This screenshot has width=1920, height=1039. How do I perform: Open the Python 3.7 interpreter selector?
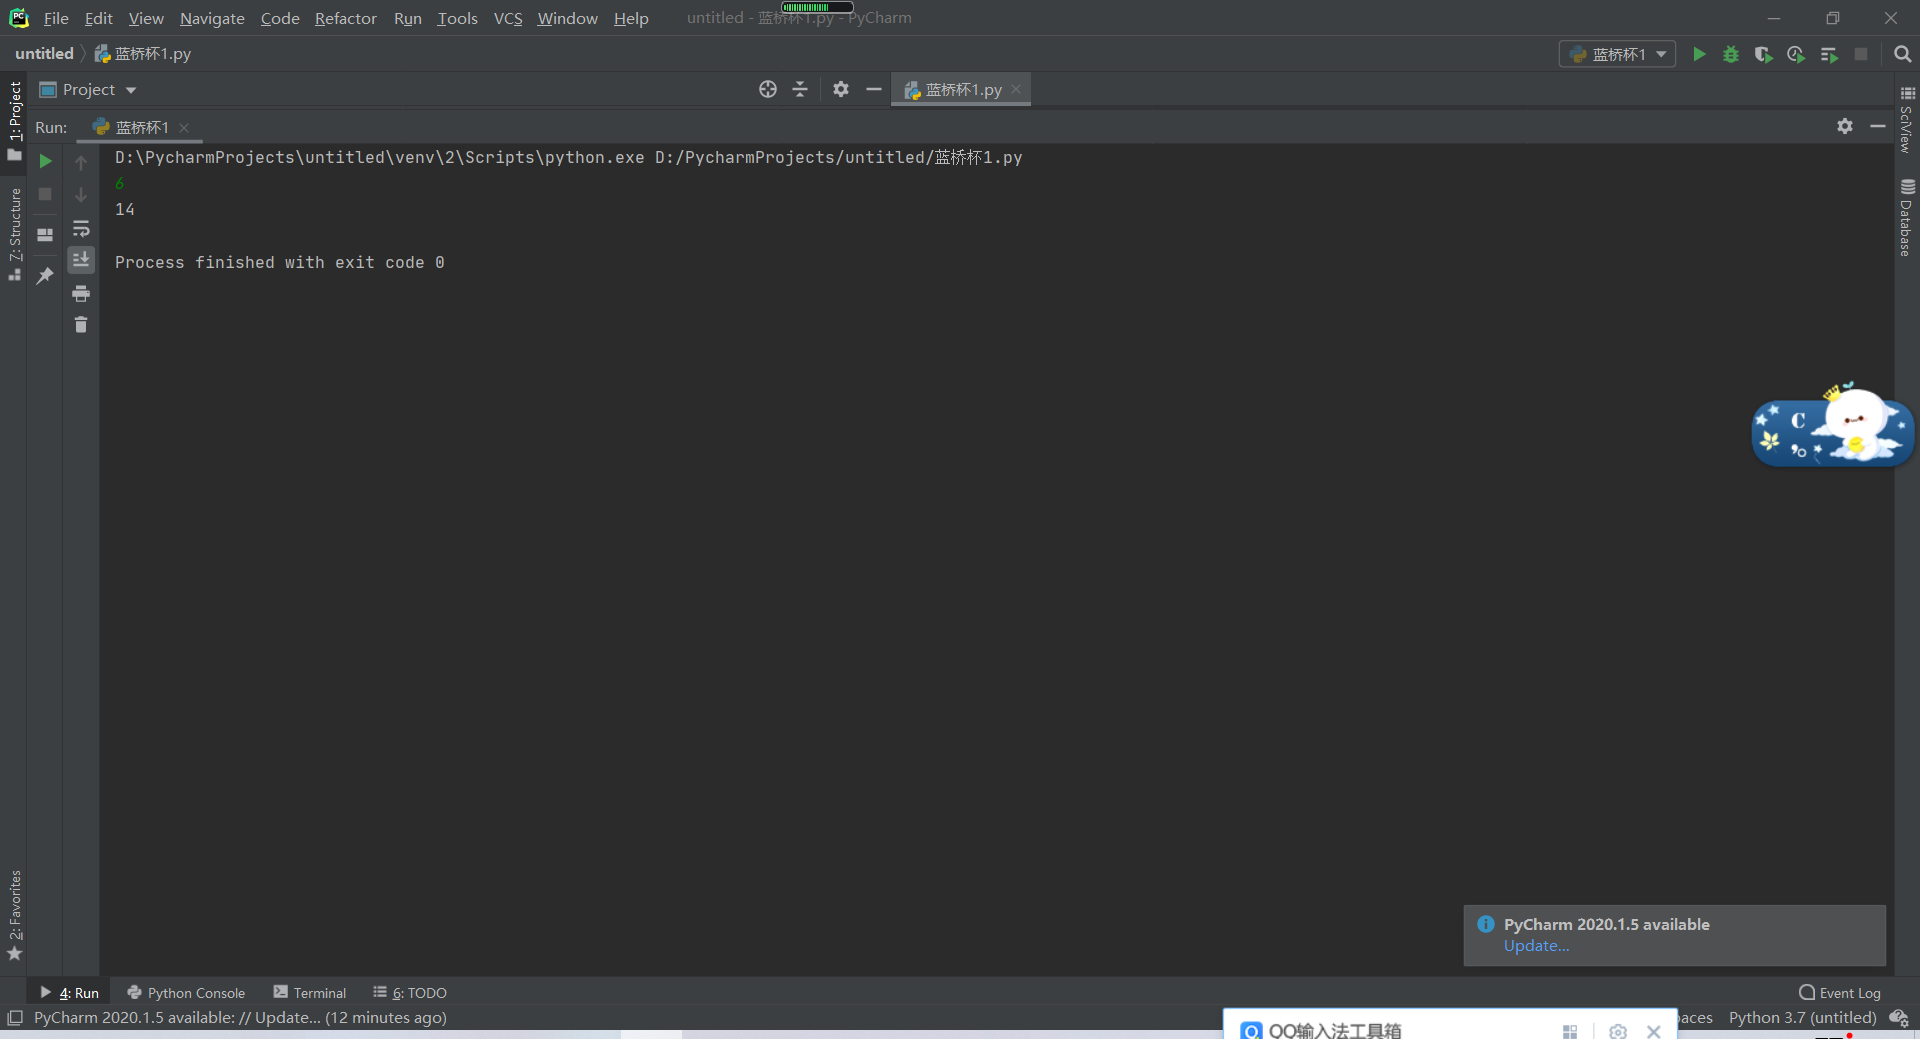coord(1801,1018)
